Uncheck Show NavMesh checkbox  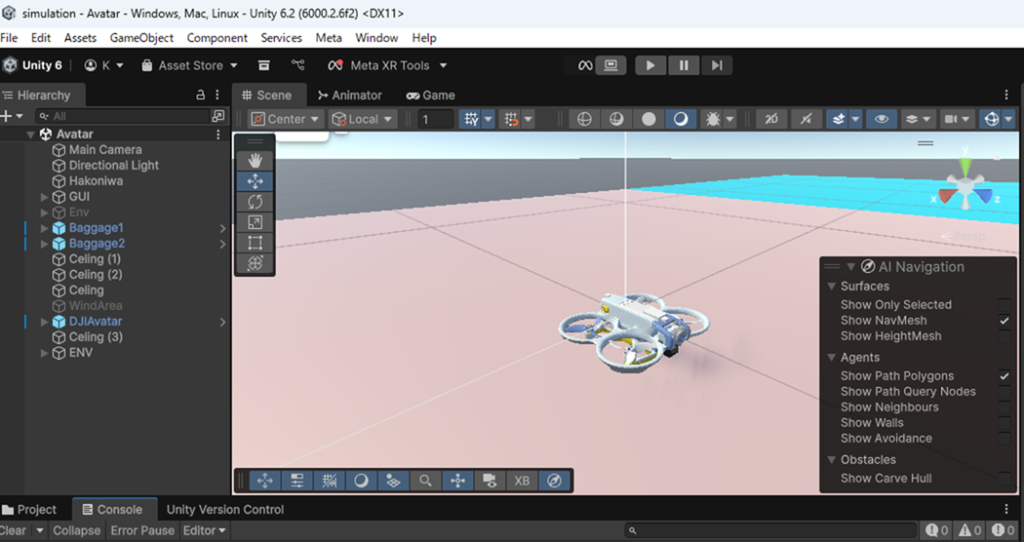click(1004, 321)
